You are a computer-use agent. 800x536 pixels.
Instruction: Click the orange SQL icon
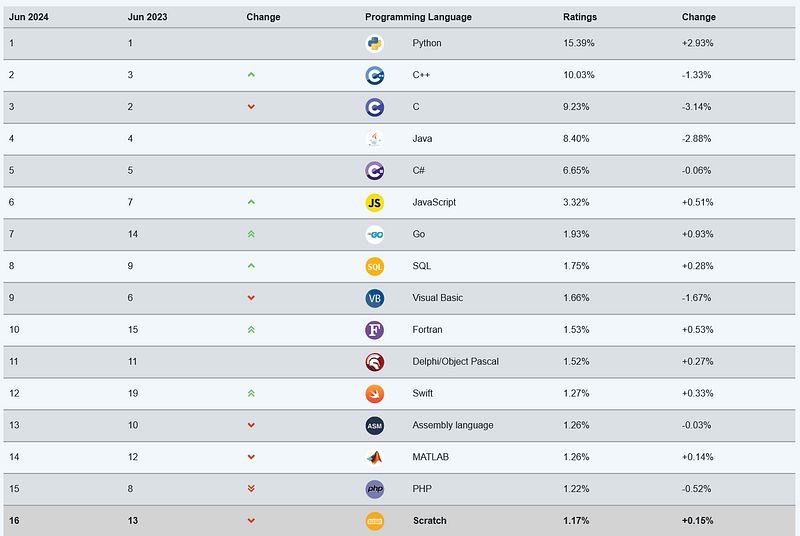coord(375,266)
